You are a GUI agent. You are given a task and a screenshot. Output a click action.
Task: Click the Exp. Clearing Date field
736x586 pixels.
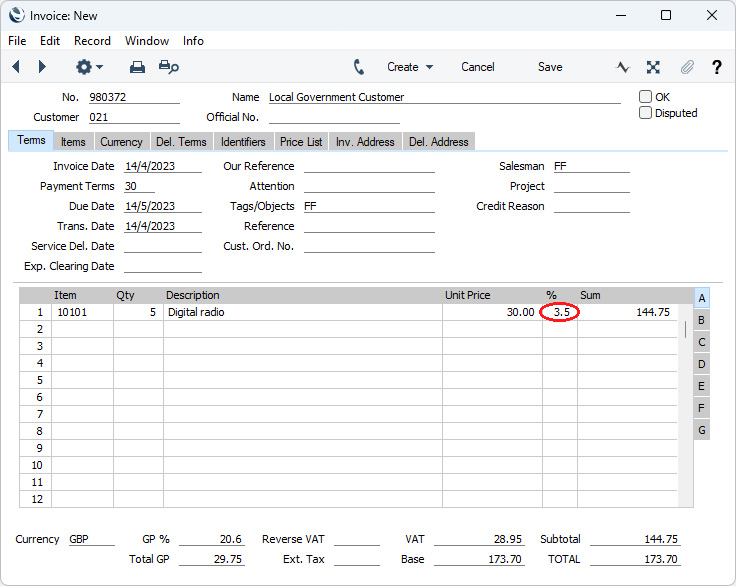click(163, 266)
